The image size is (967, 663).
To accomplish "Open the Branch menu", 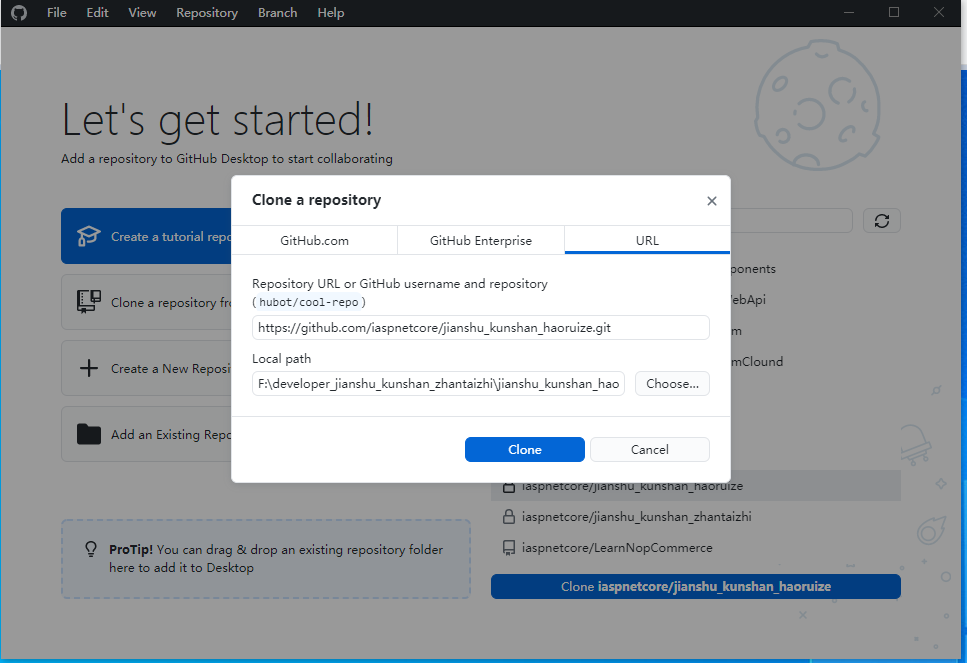I will tap(278, 13).
